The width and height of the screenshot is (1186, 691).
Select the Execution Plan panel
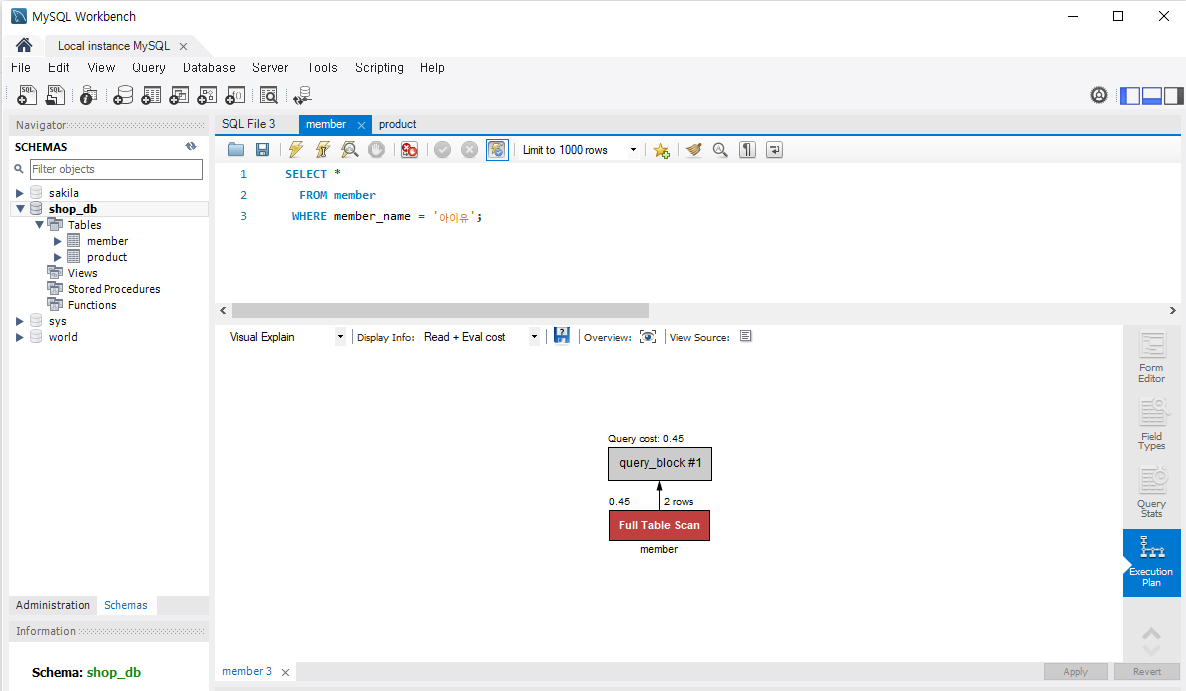1151,562
